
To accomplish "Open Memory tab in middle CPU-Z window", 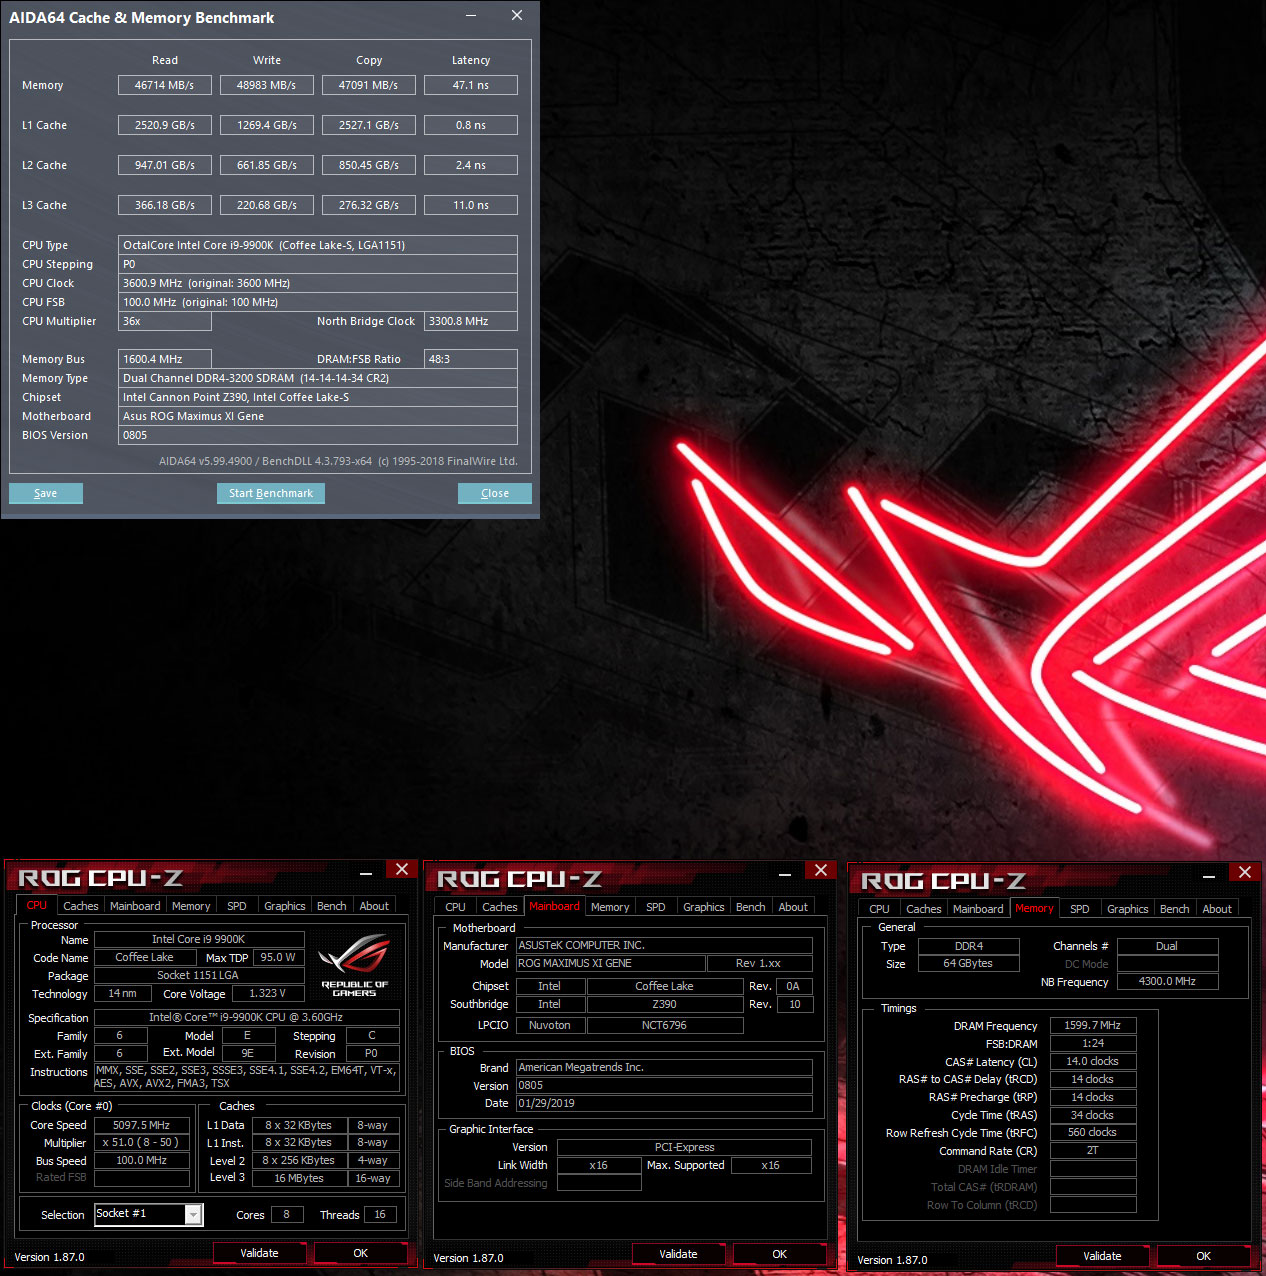I will (x=610, y=907).
